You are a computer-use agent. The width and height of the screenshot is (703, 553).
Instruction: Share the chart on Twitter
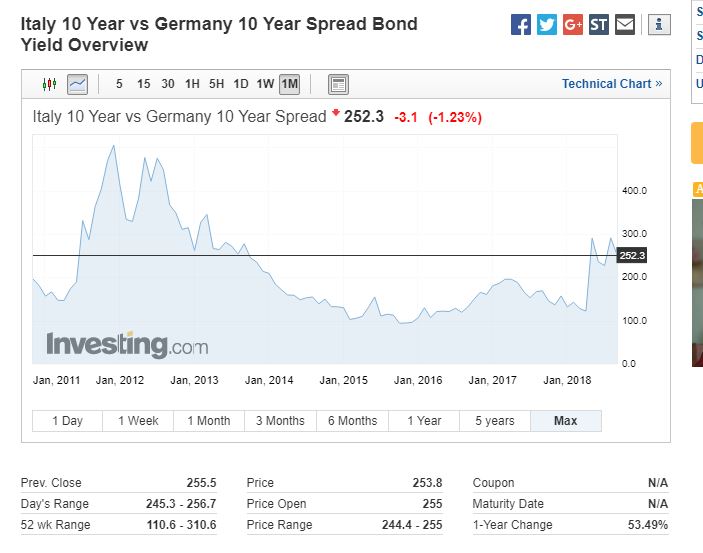click(x=547, y=25)
